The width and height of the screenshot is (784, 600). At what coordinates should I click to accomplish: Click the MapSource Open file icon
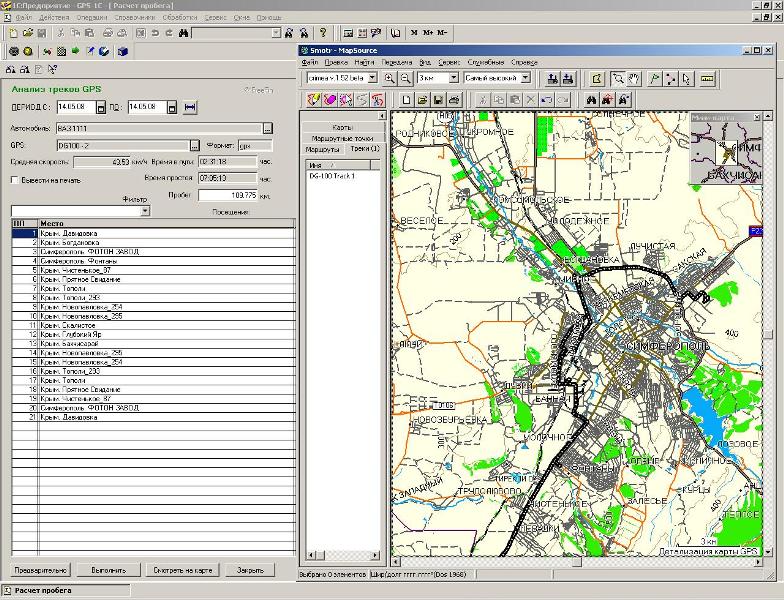pos(422,100)
